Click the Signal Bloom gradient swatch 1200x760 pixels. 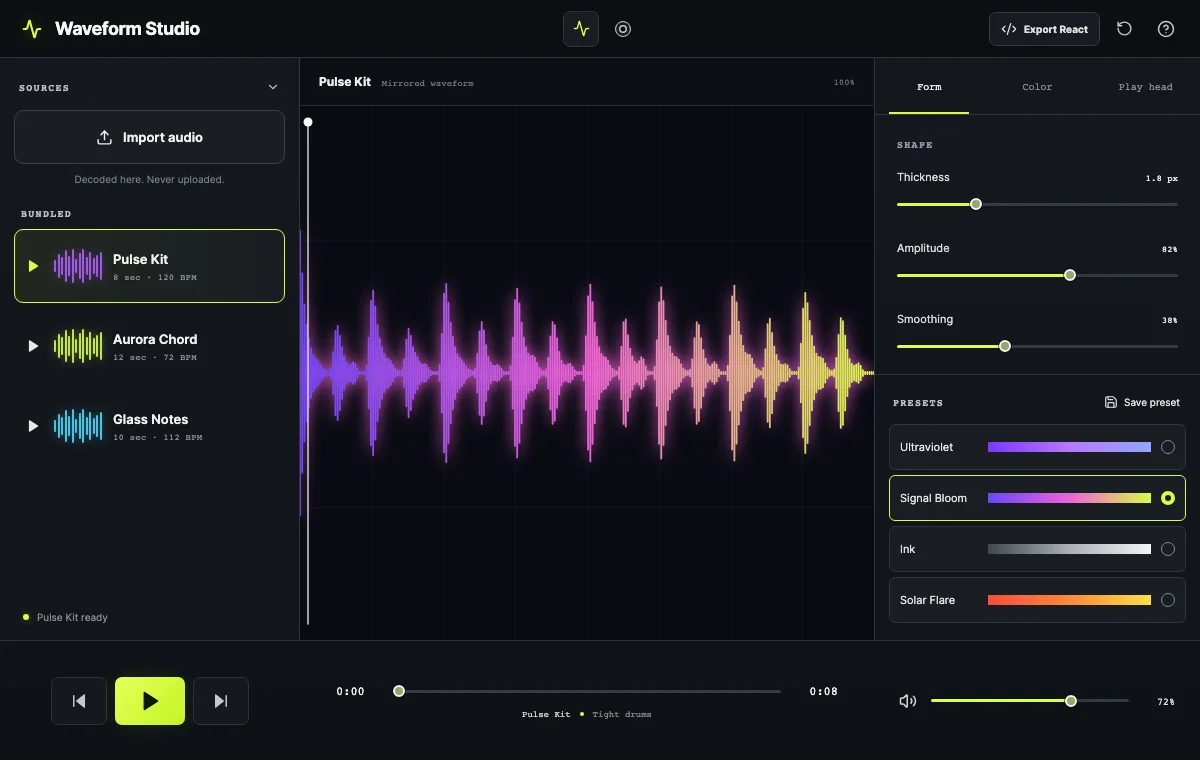[x=1069, y=498]
